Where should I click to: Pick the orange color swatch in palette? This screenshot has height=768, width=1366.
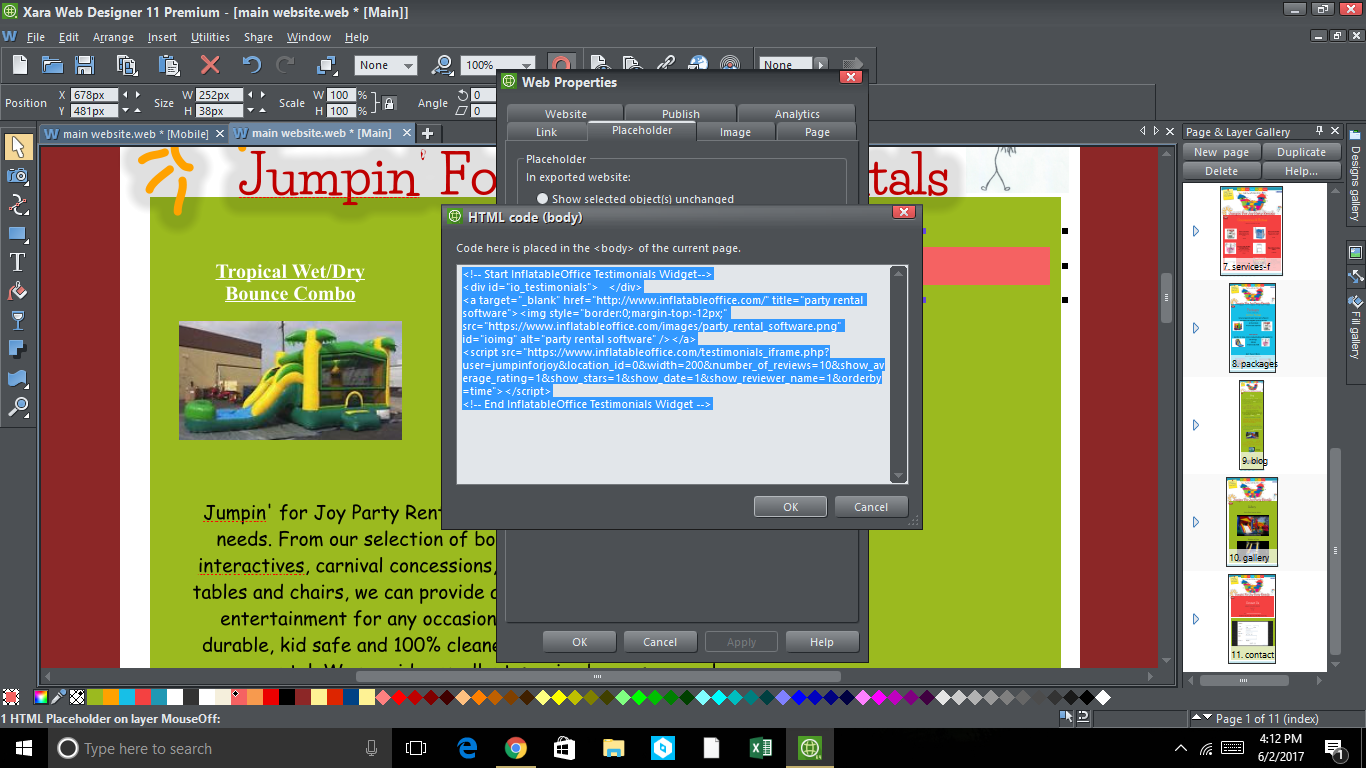pos(110,697)
